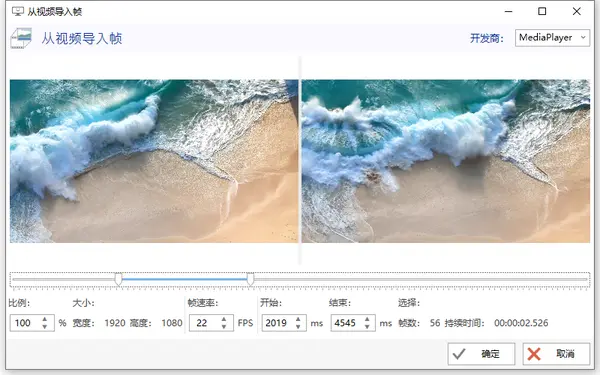Click the monitor icon in the title bar
Viewport: 600px width, 375px height.
tap(18, 11)
